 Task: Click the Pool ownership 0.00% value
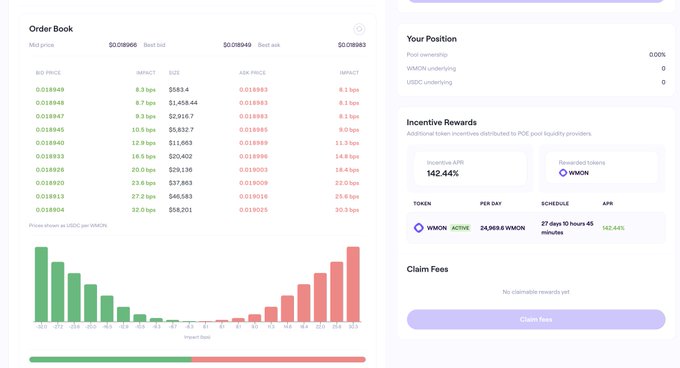[657, 55]
